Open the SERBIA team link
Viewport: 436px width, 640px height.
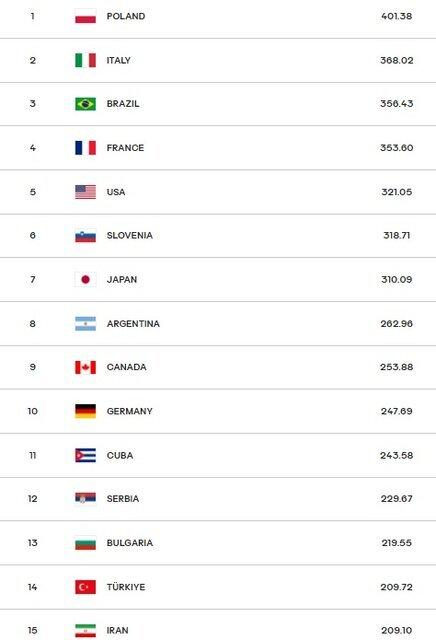click(x=123, y=499)
